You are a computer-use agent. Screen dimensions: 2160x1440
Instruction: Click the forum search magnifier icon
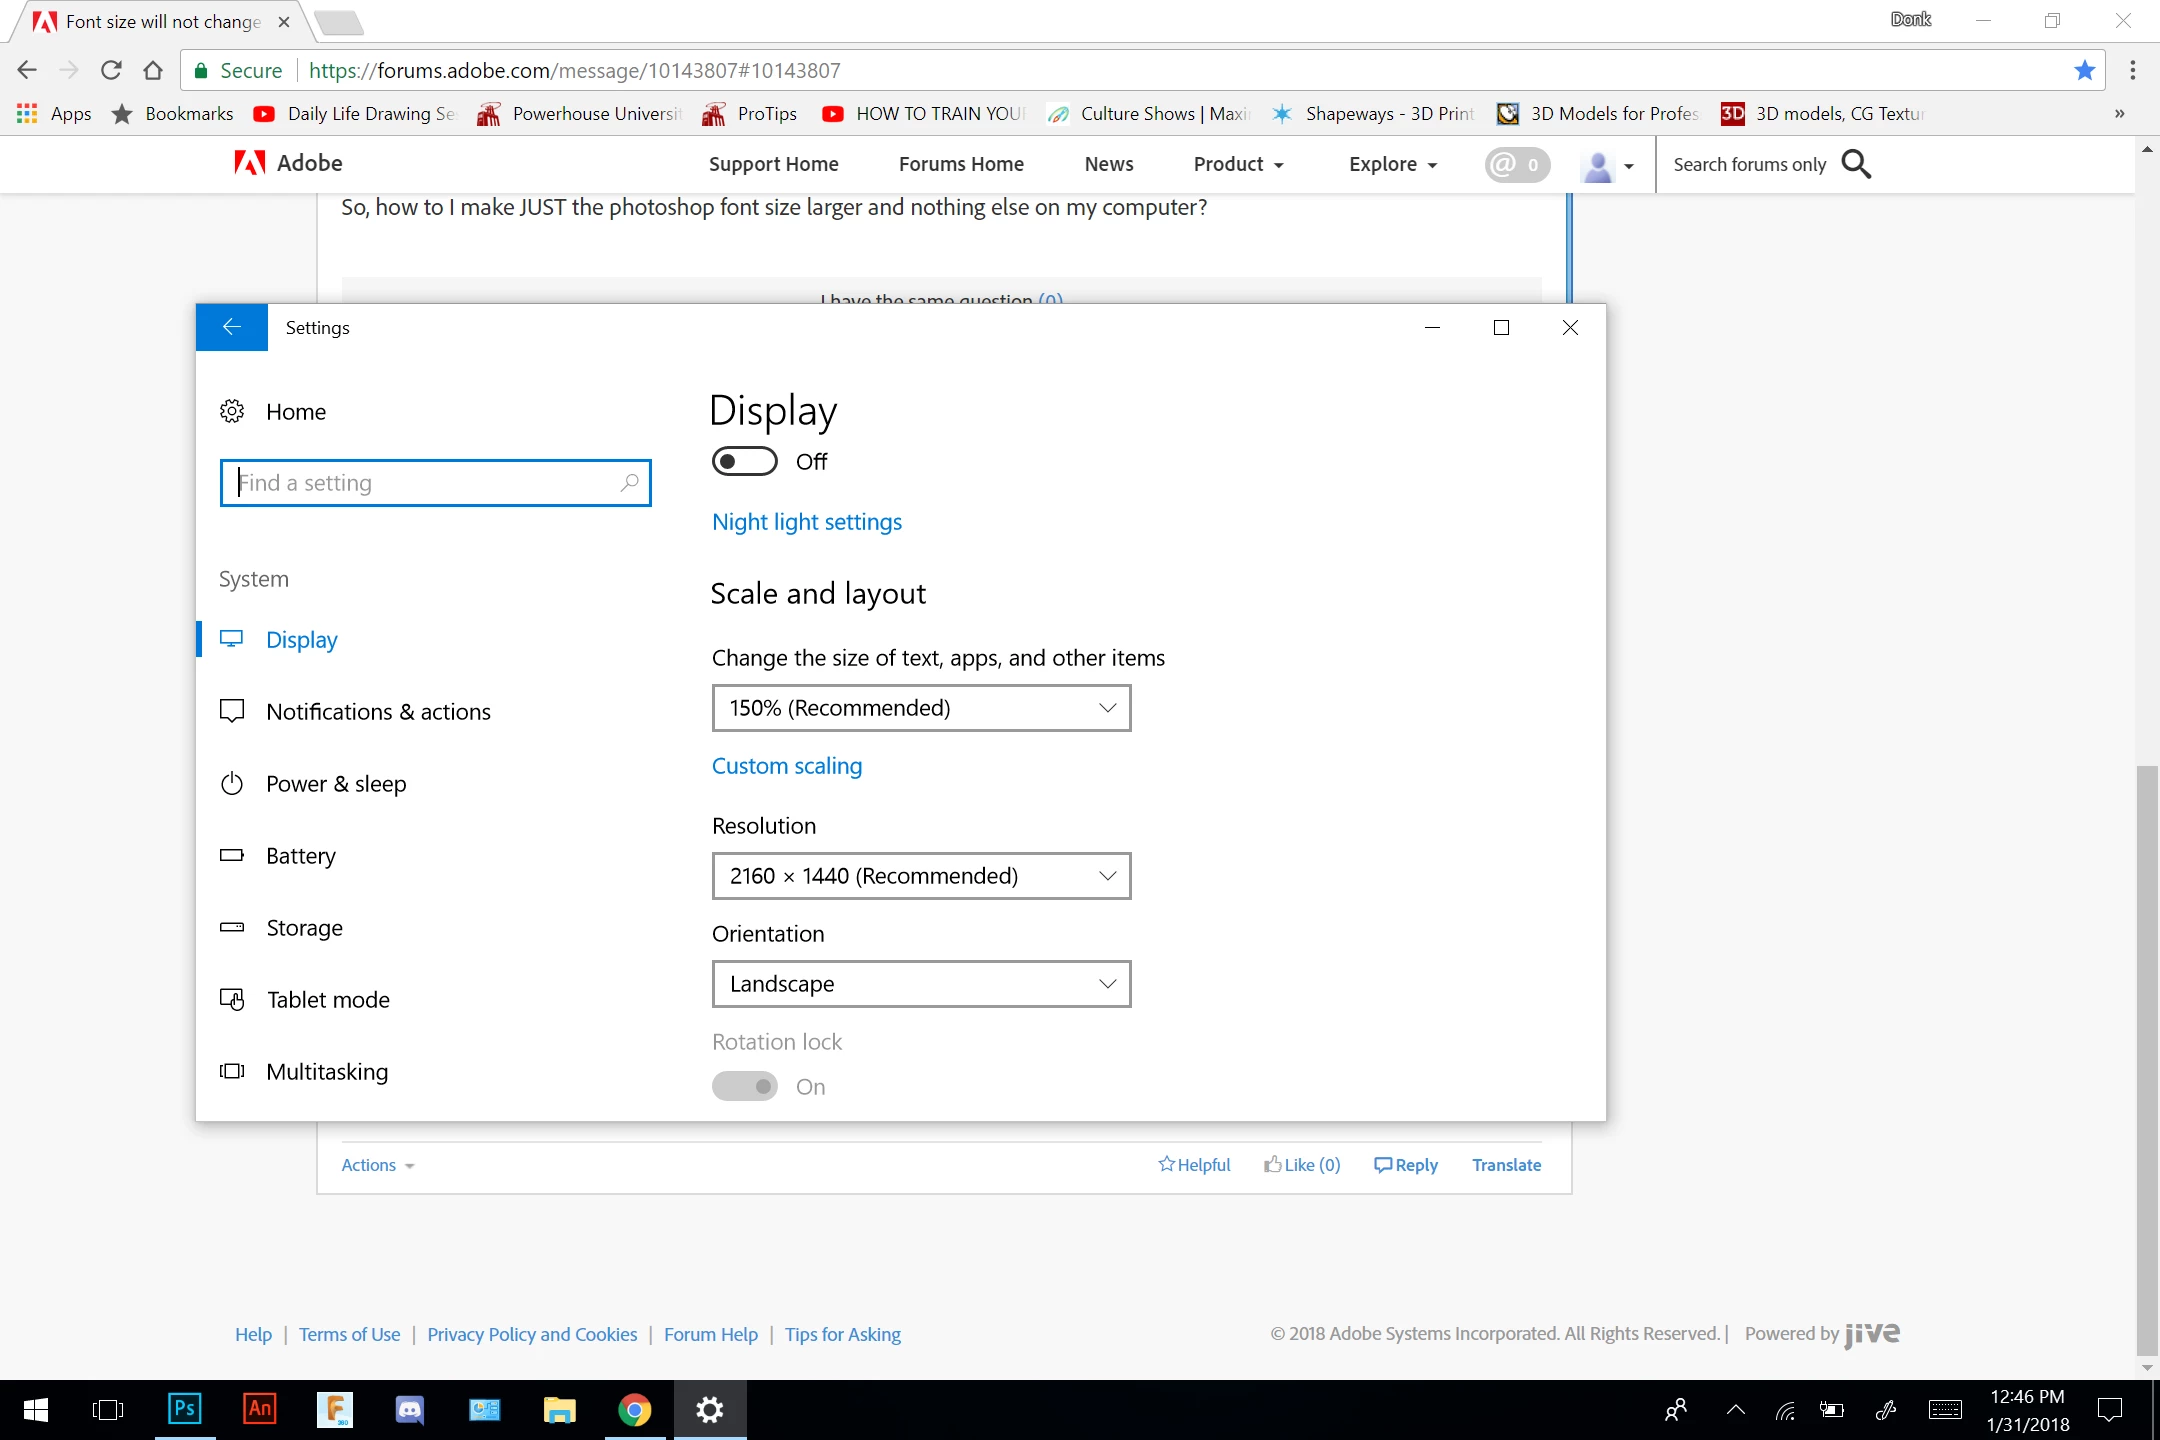[x=1856, y=164]
